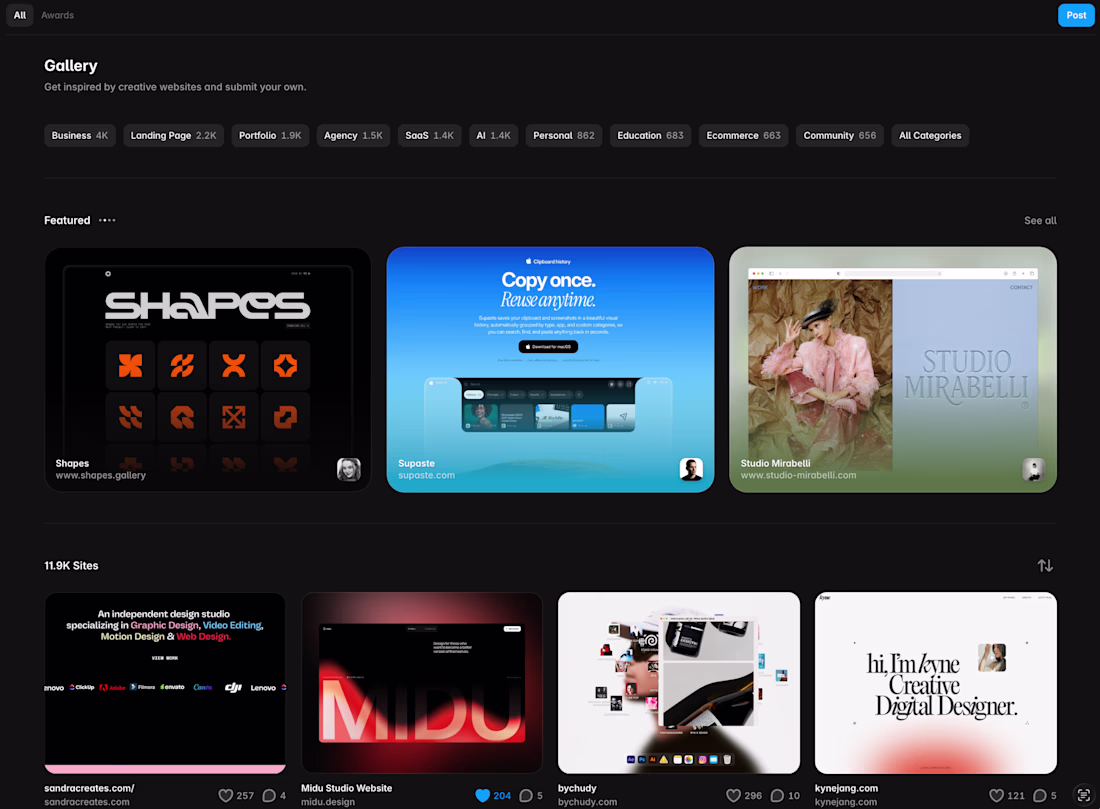The height and width of the screenshot is (809, 1100).
Task: Open comments for Midu Studio Website
Action: click(x=525, y=795)
